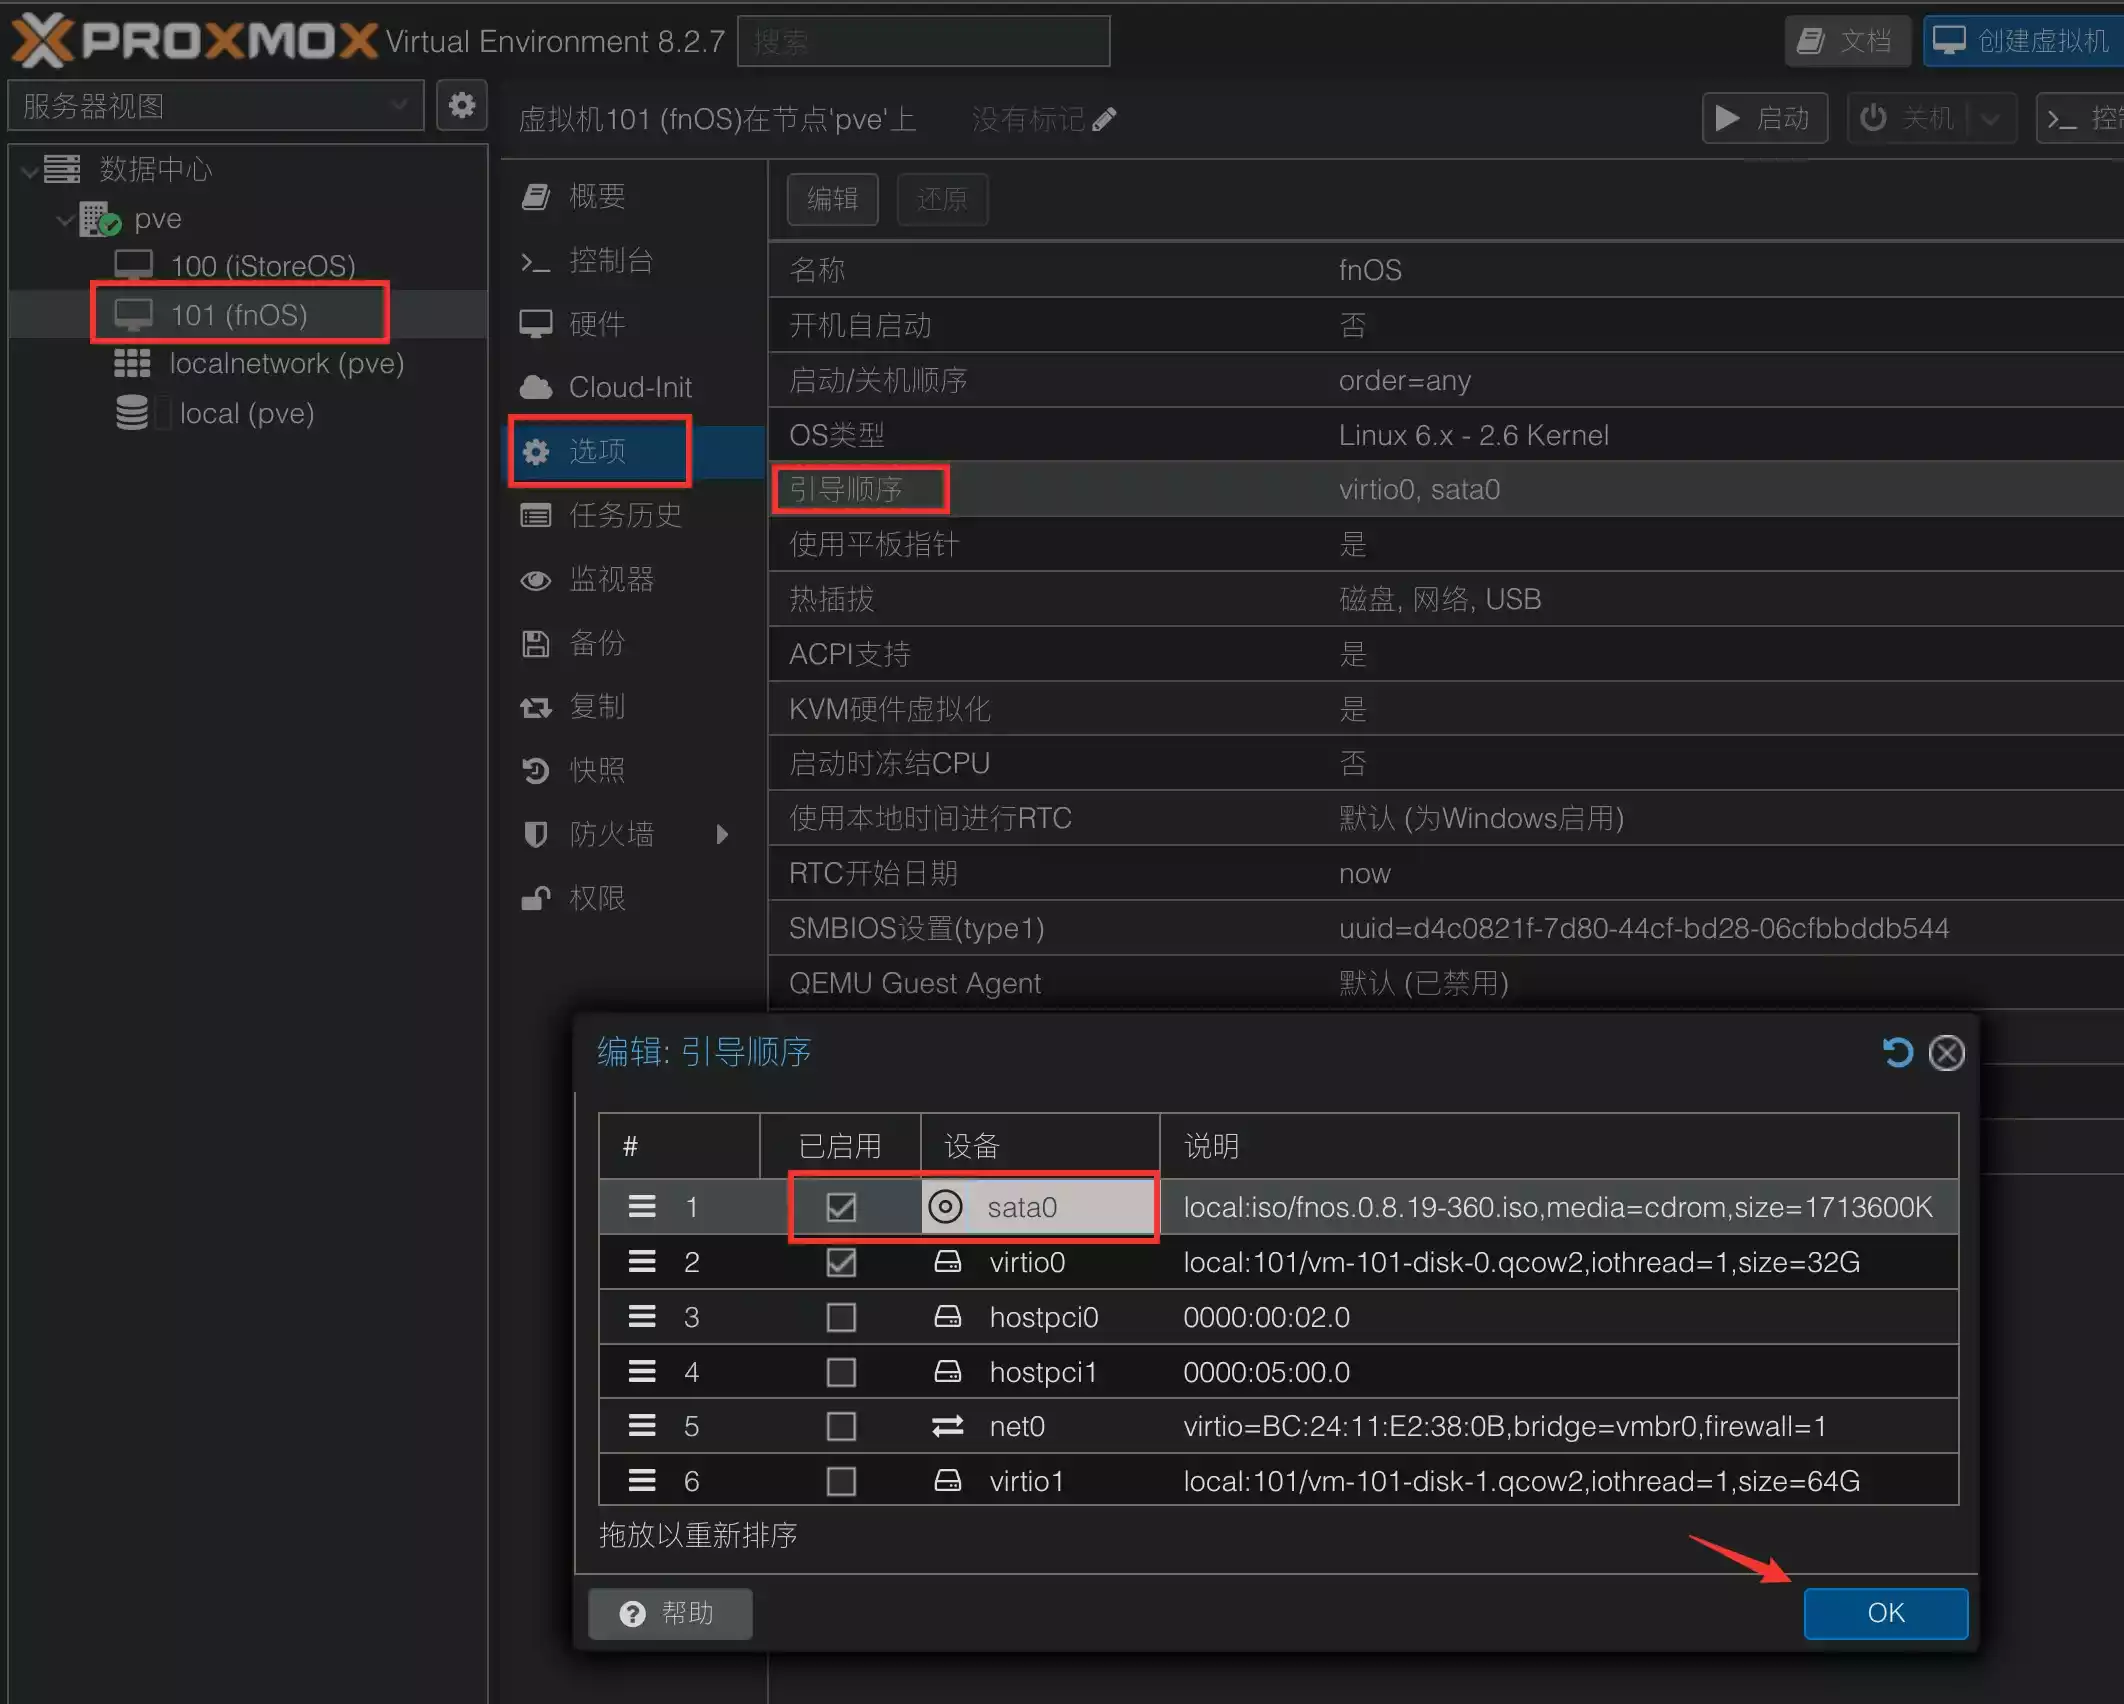Open the 服务器视图 view dropdown

(215, 105)
